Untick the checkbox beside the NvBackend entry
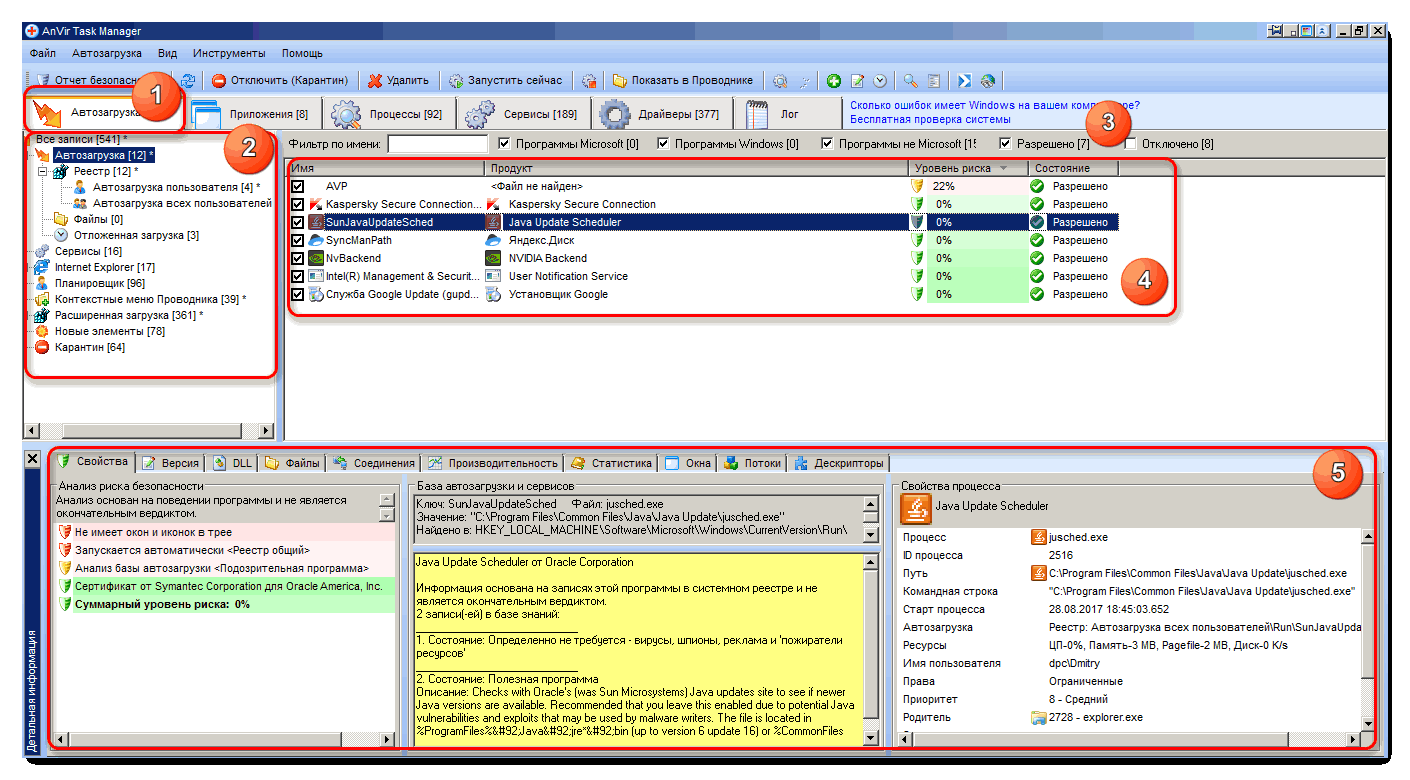This screenshot has width=1410, height=780. [x=297, y=258]
